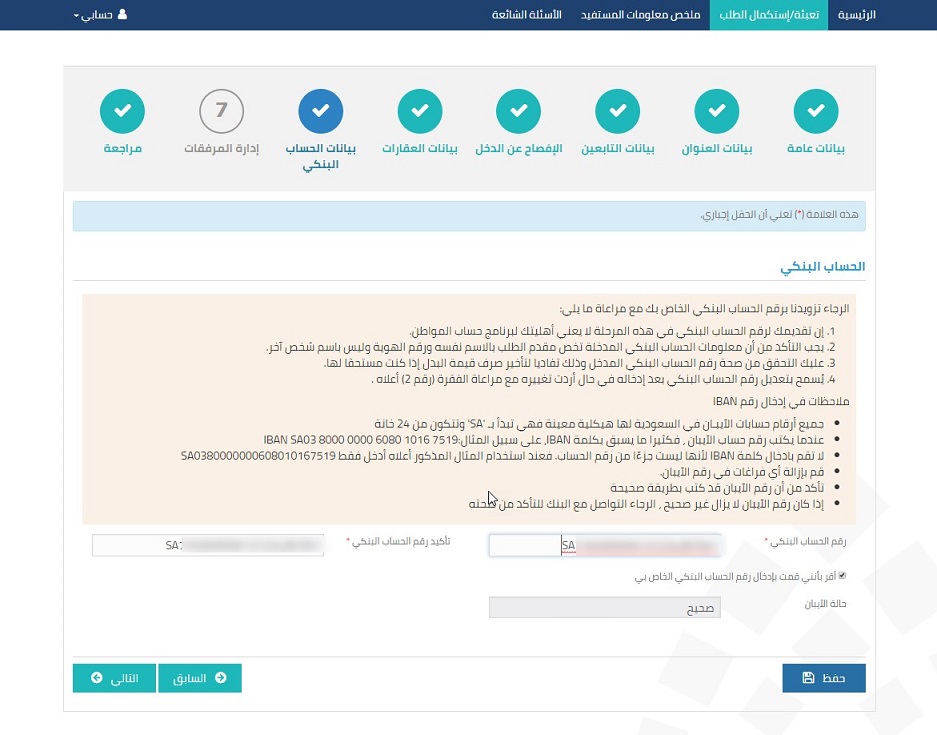Open the الأسئلة الشائعة FAQ tab
Screen dimensions: 937x735
pyautogui.click(x=526, y=14)
